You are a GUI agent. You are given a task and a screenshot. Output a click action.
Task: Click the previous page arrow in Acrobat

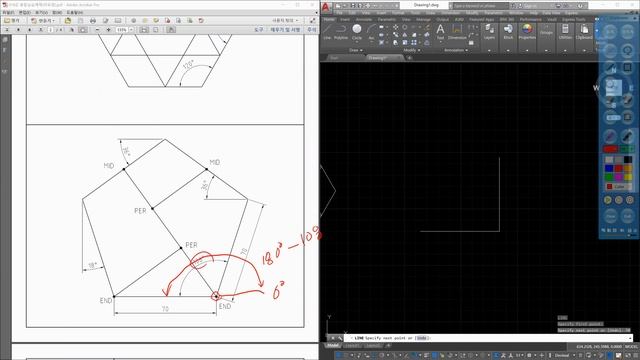[x=18, y=30]
